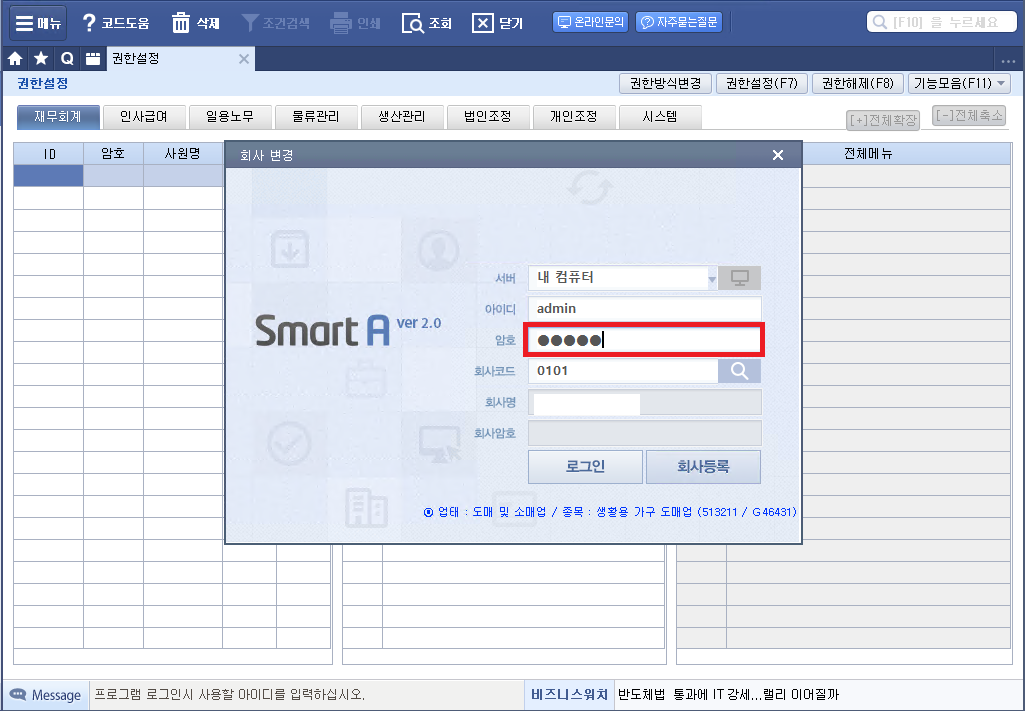Click the 회사등록 button

703,467
